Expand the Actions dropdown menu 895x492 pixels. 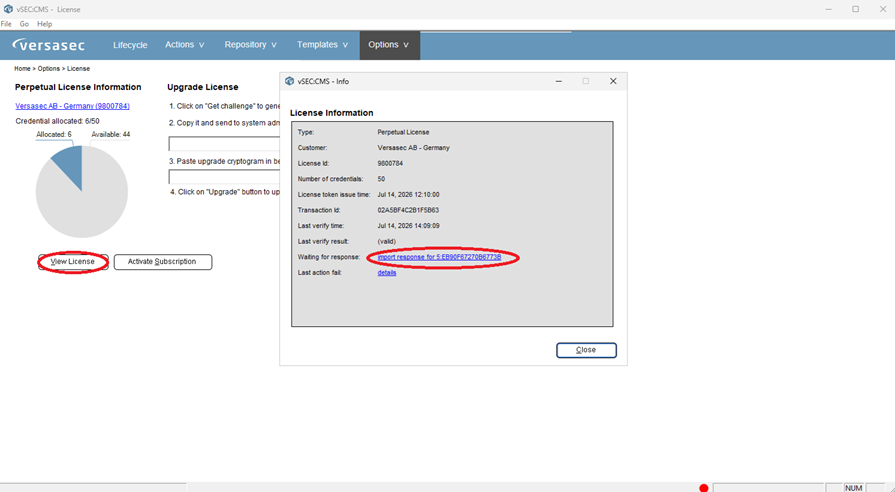pos(184,45)
